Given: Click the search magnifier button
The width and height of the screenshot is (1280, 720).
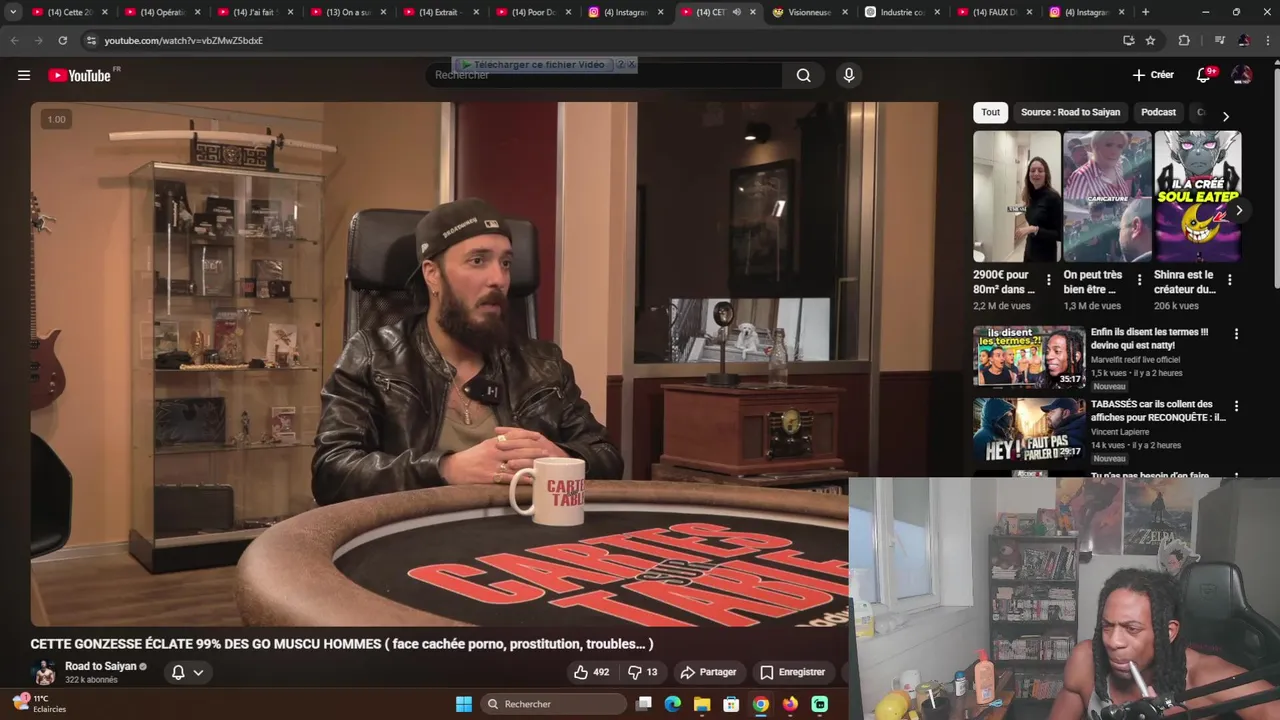Looking at the screenshot, I should click(x=803, y=75).
